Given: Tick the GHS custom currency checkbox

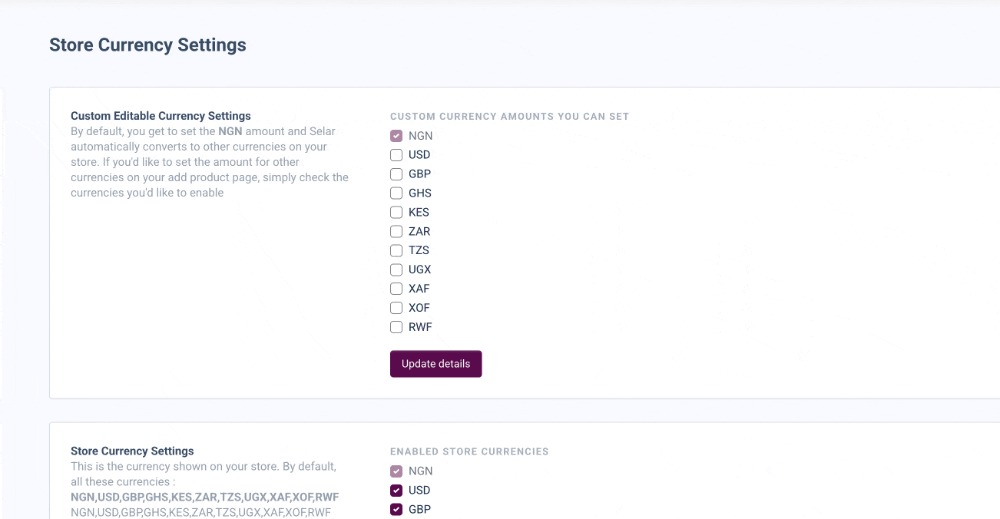Looking at the screenshot, I should [x=396, y=193].
